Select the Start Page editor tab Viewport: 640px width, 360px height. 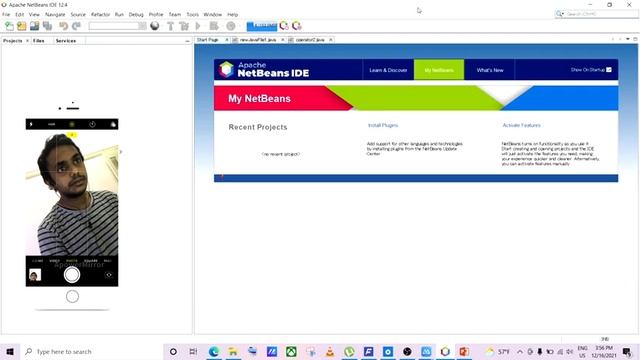point(208,40)
